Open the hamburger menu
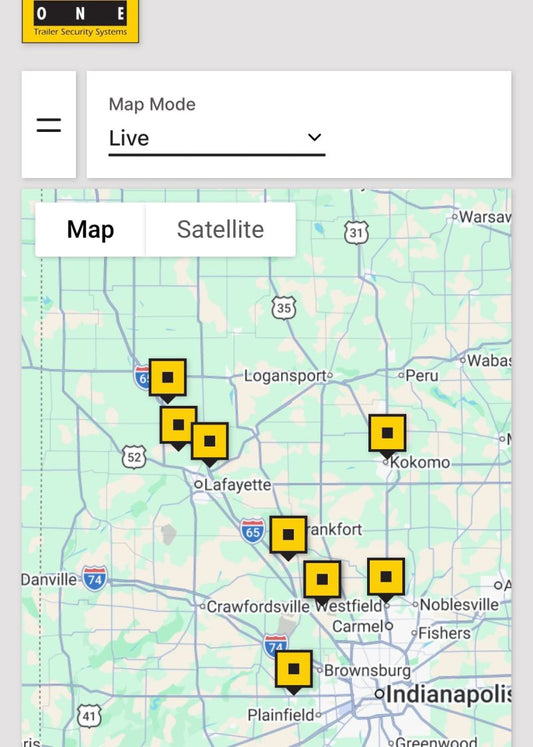This screenshot has height=747, width=533. click(49, 125)
